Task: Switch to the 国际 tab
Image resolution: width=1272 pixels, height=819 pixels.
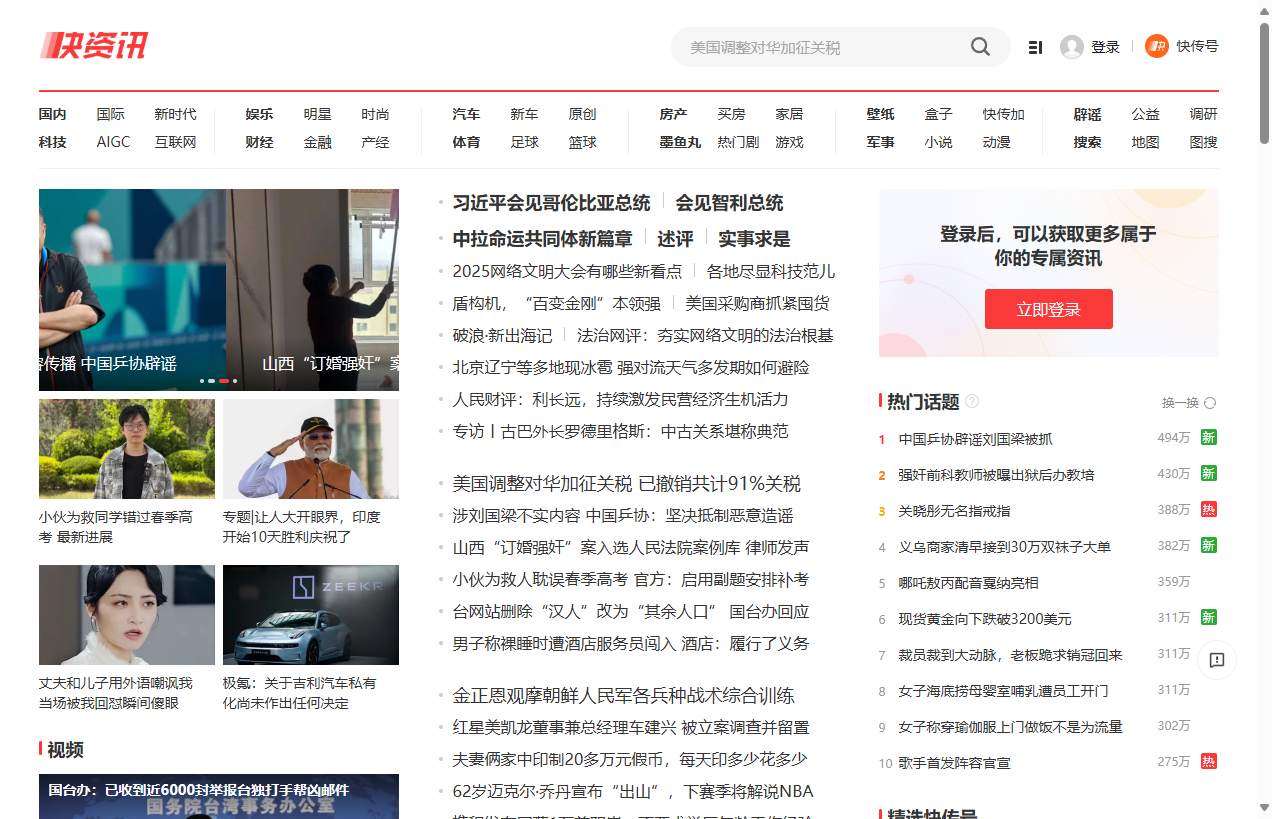Action: [x=111, y=114]
